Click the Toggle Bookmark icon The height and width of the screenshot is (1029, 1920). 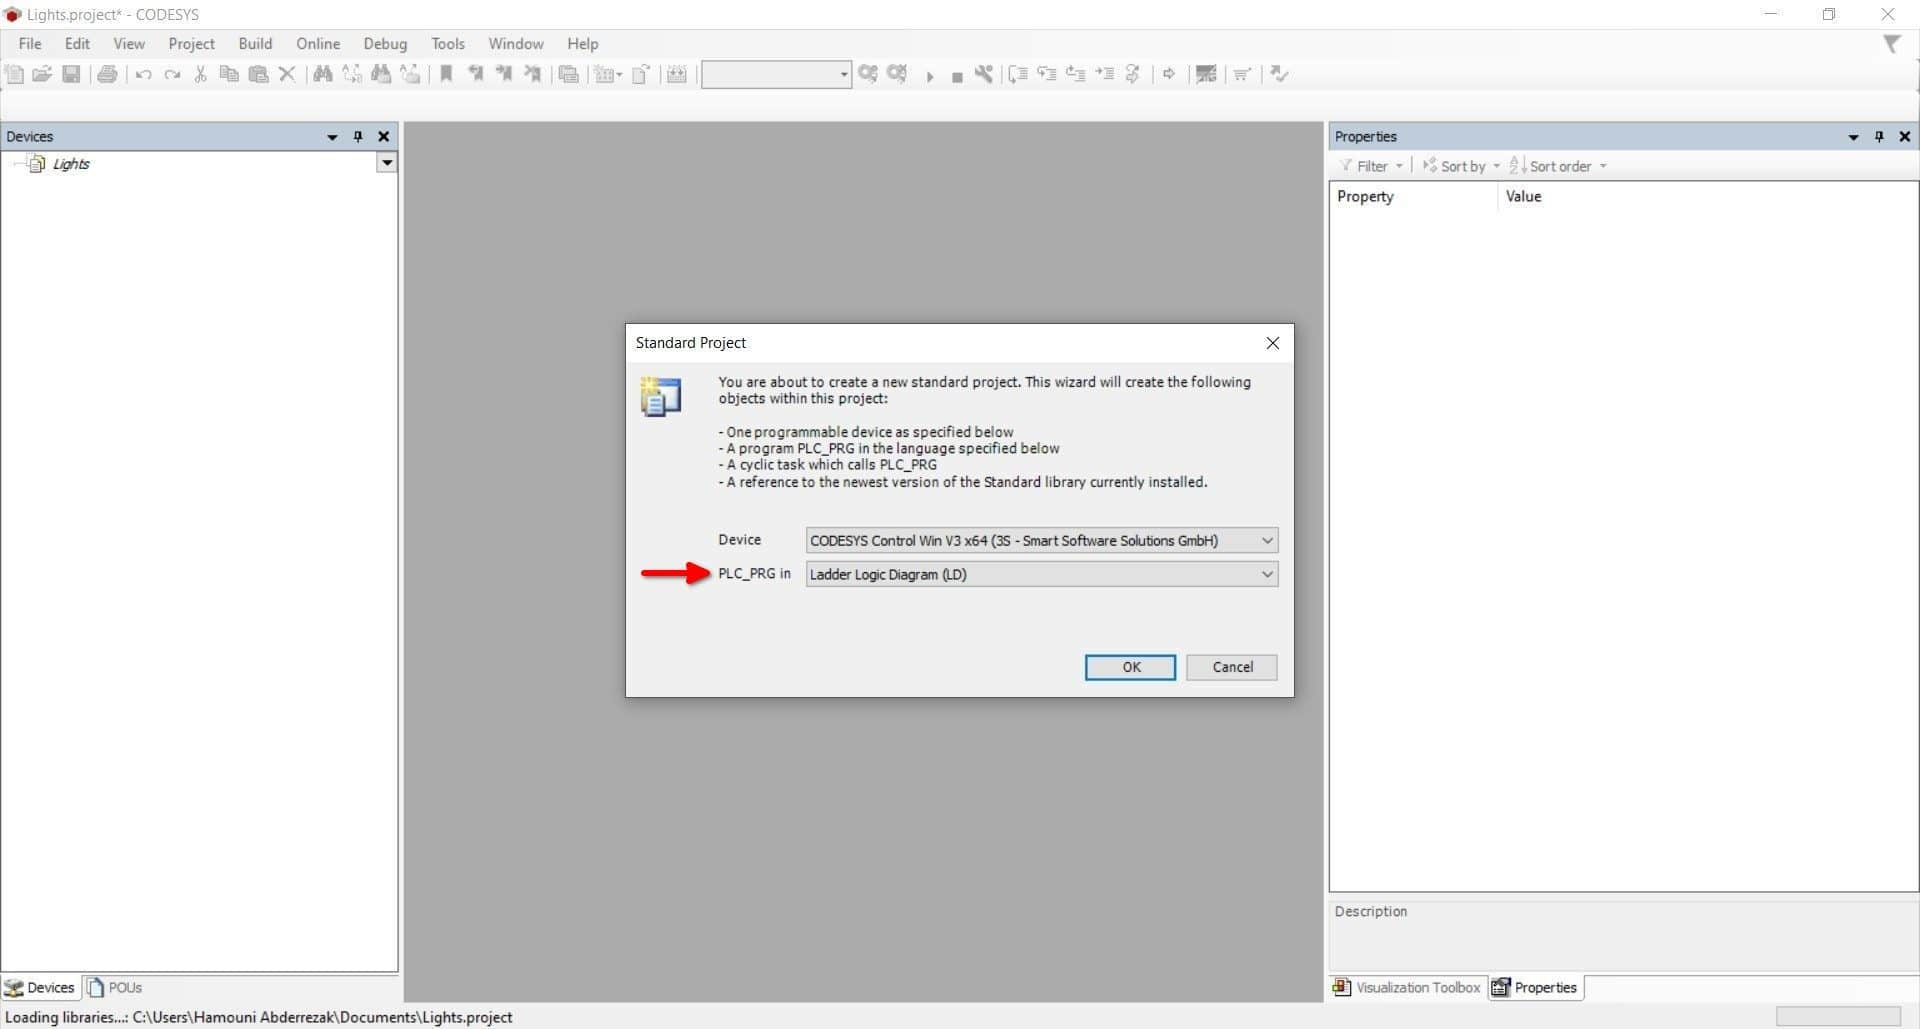447,74
